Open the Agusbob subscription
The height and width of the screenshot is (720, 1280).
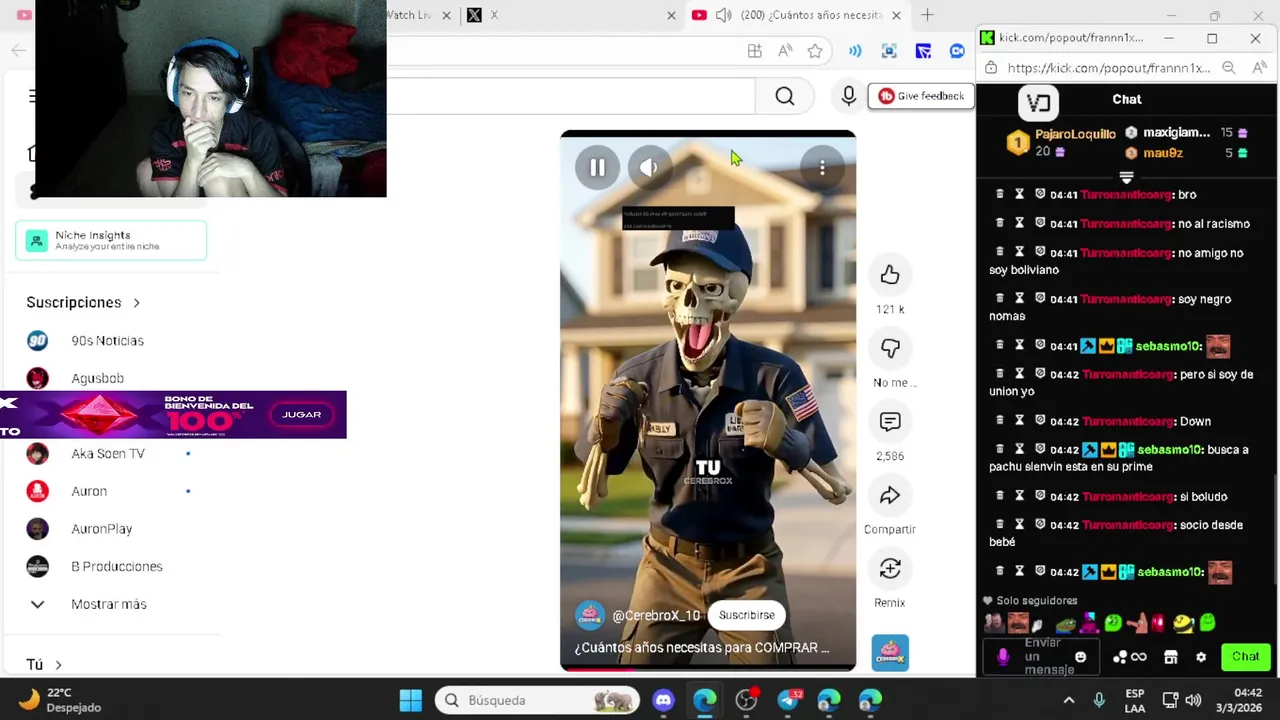[98, 378]
